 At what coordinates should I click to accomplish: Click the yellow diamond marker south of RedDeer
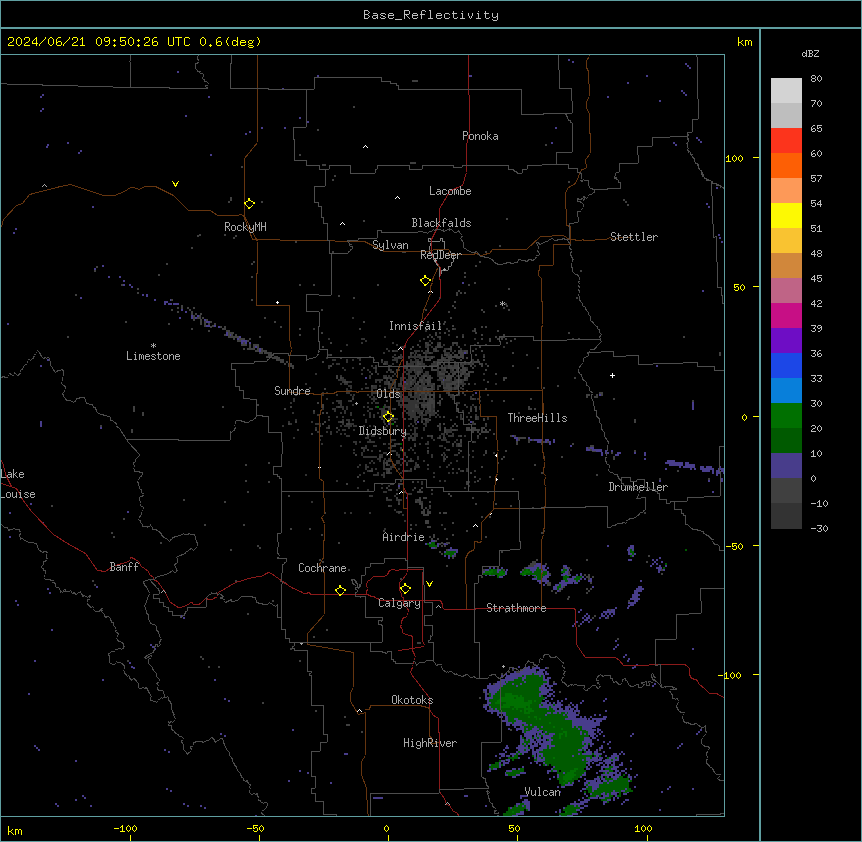pos(425,280)
